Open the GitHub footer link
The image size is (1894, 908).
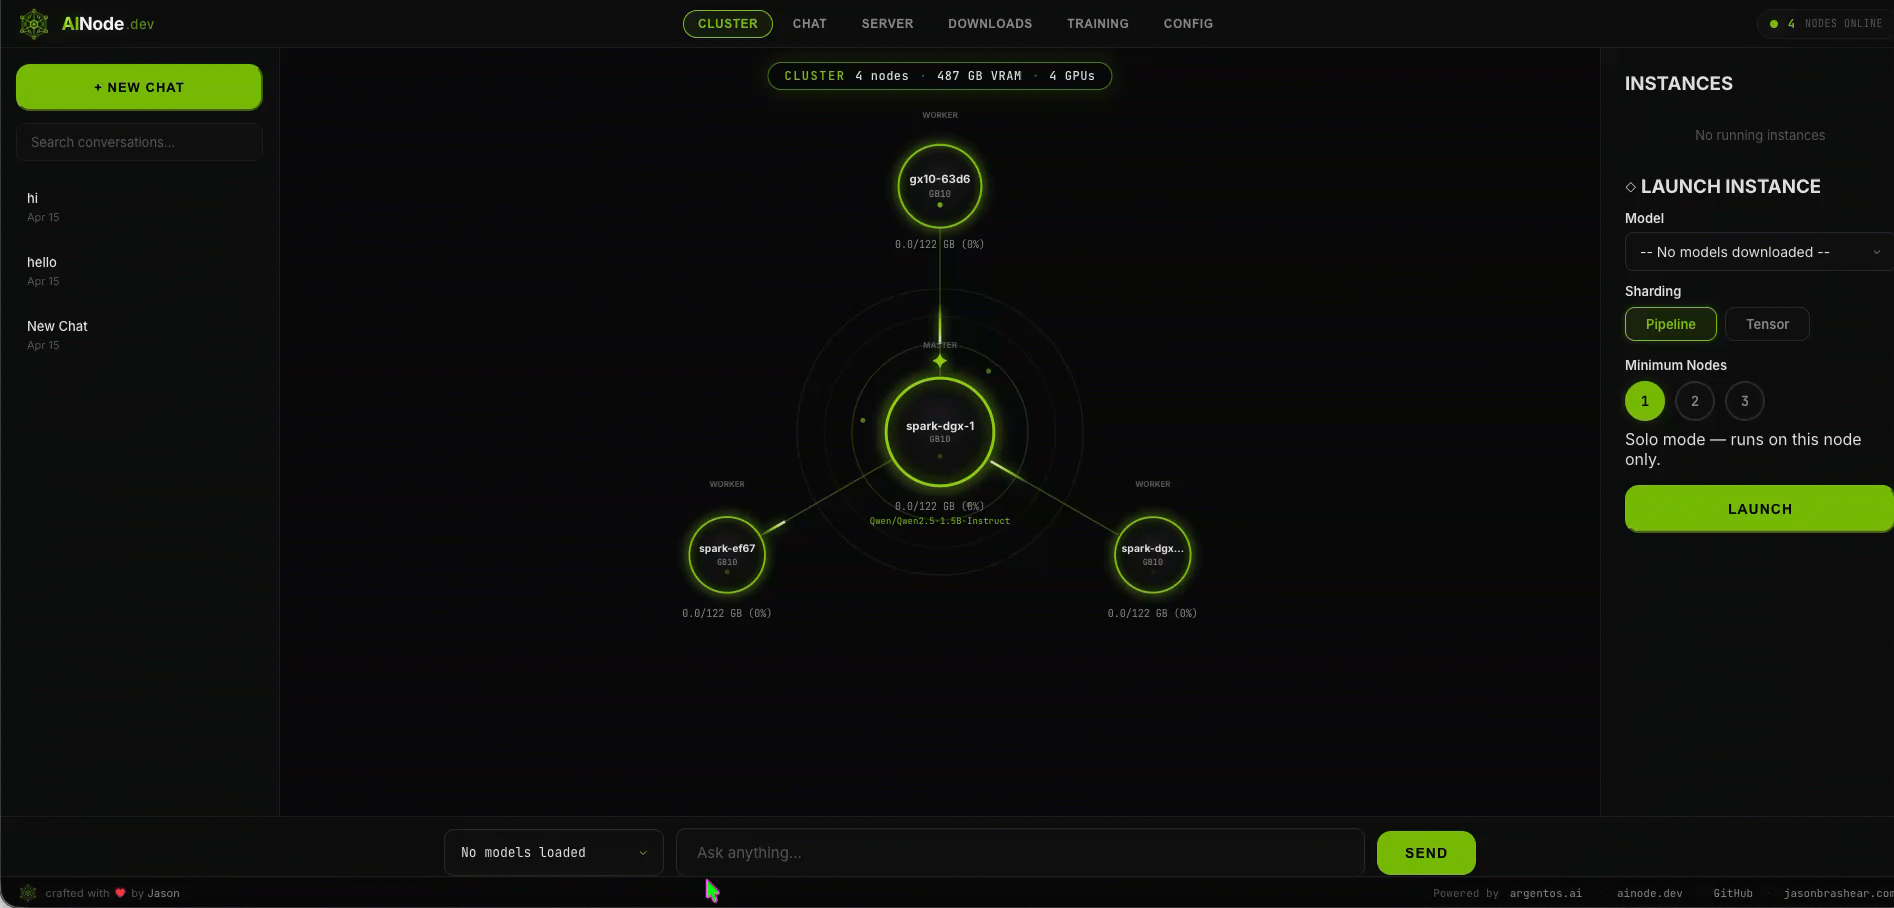1733,893
